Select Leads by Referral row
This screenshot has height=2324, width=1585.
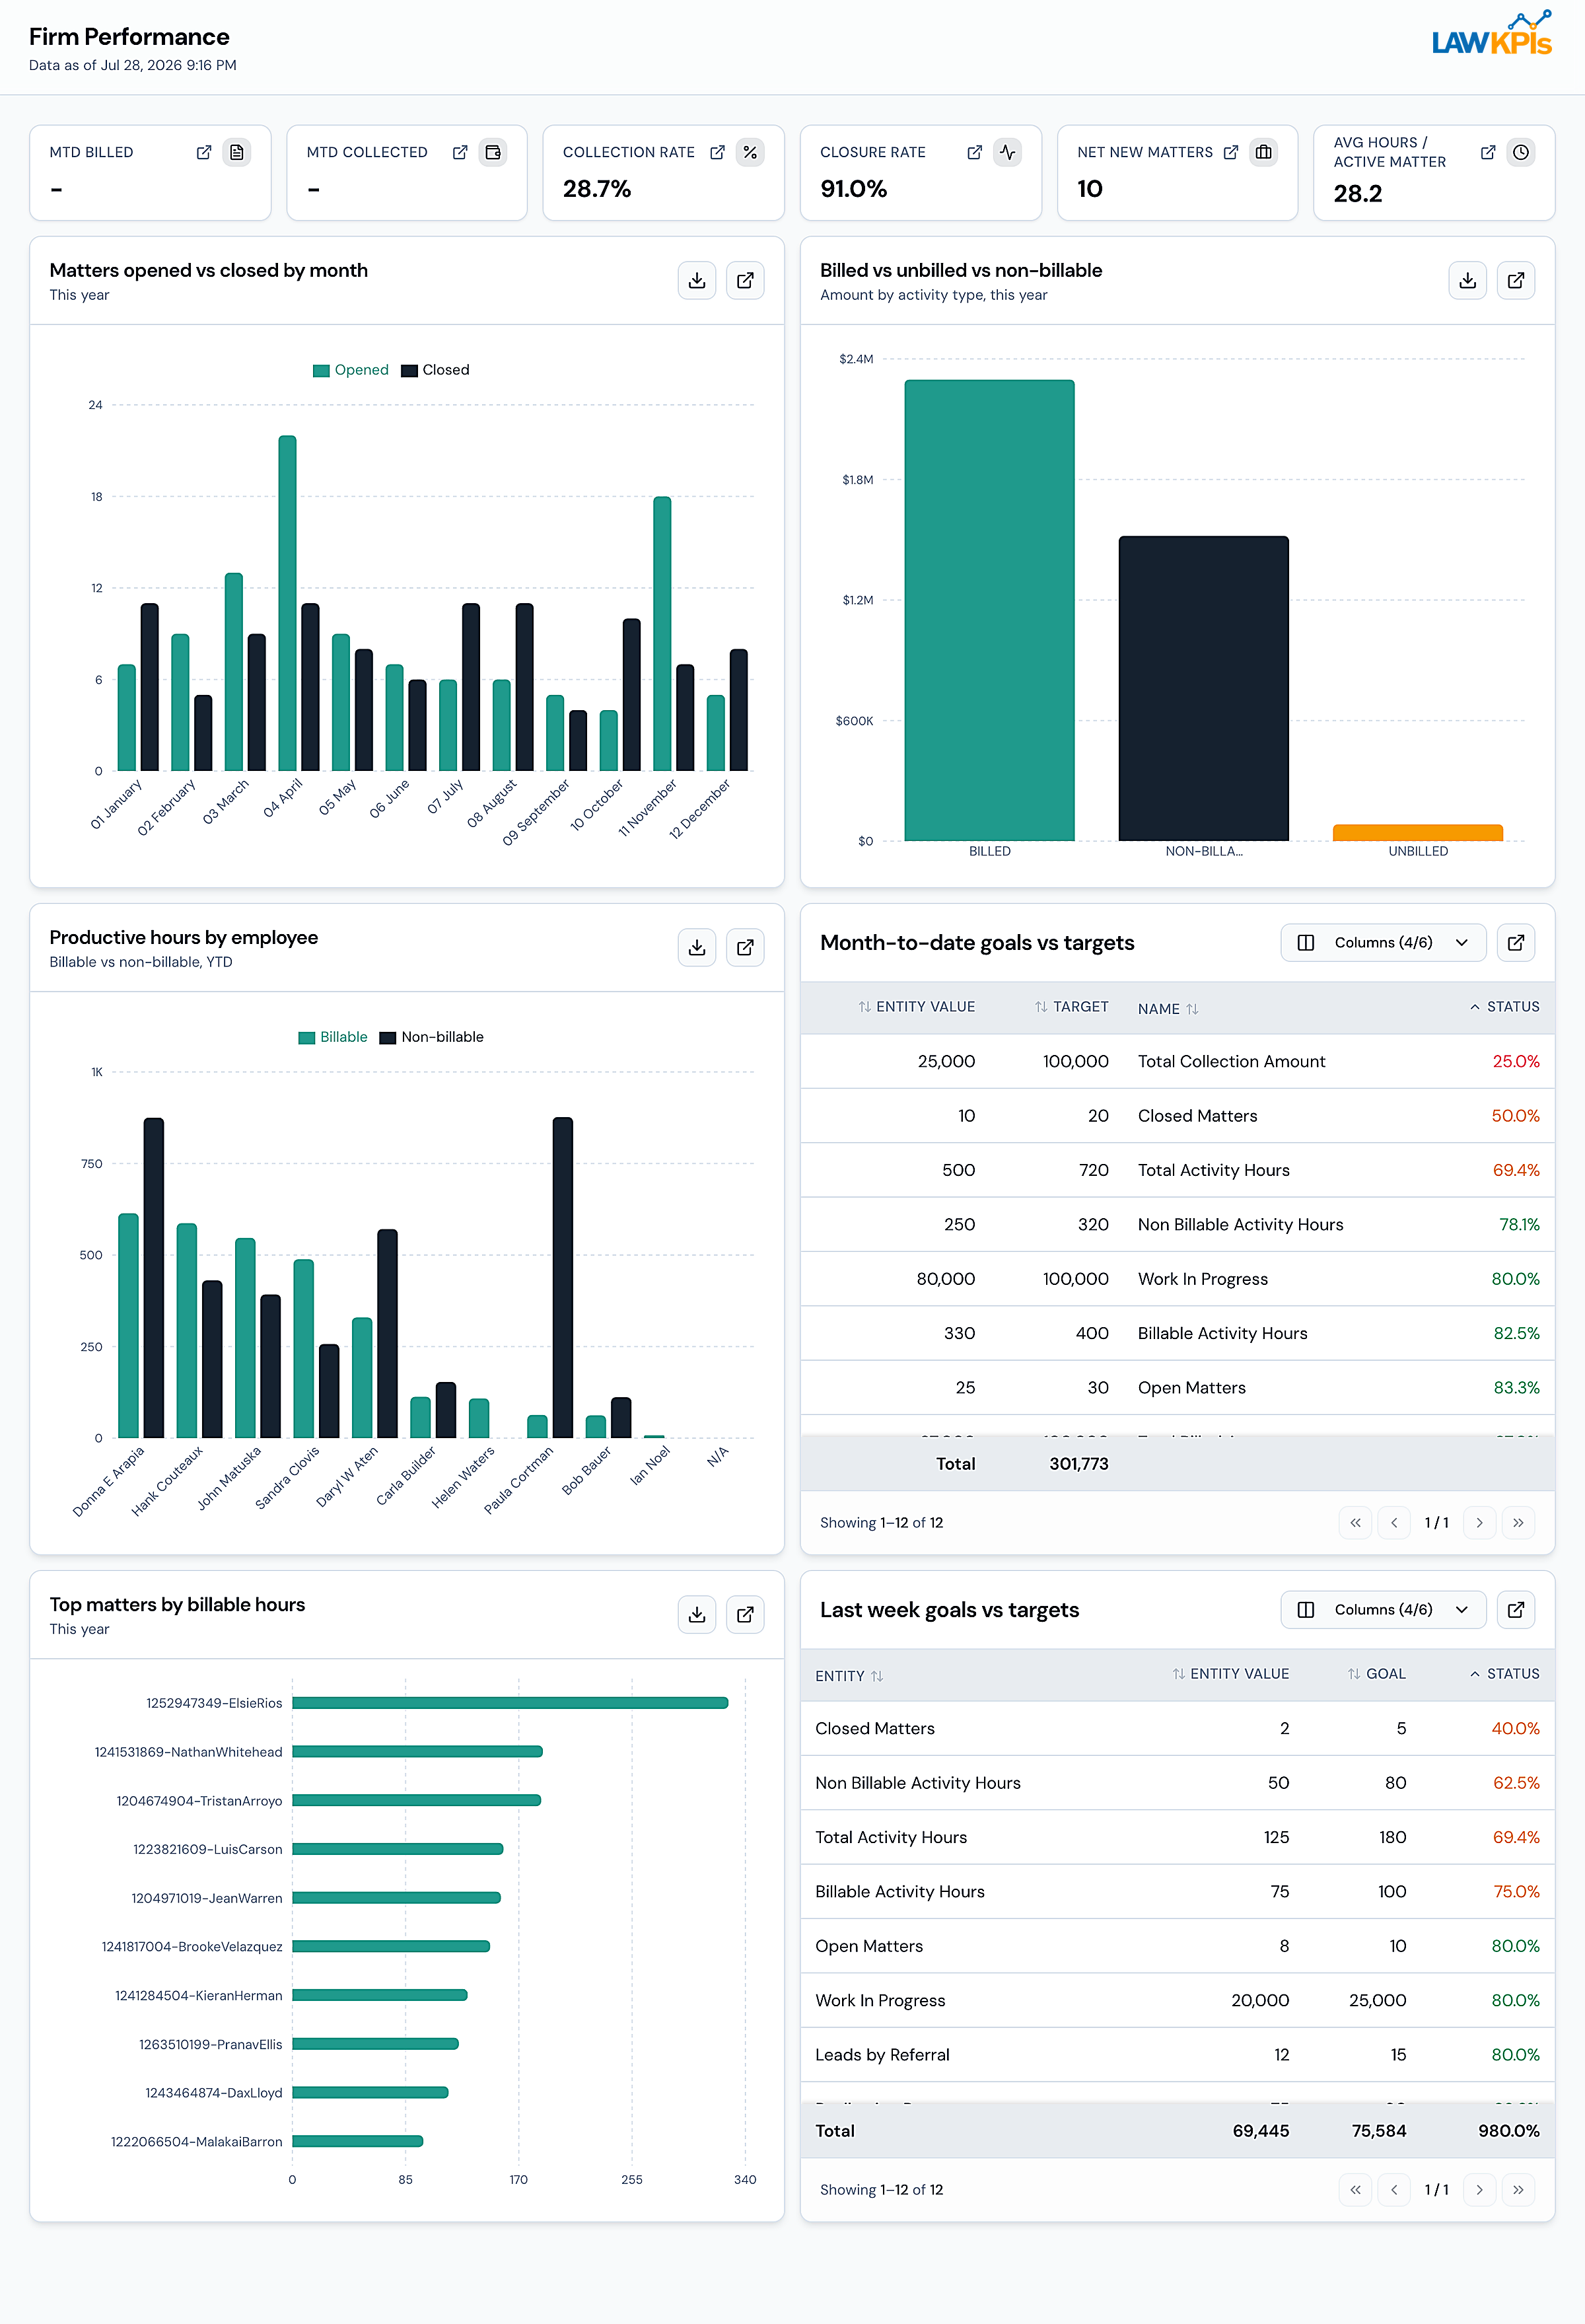point(1177,2054)
